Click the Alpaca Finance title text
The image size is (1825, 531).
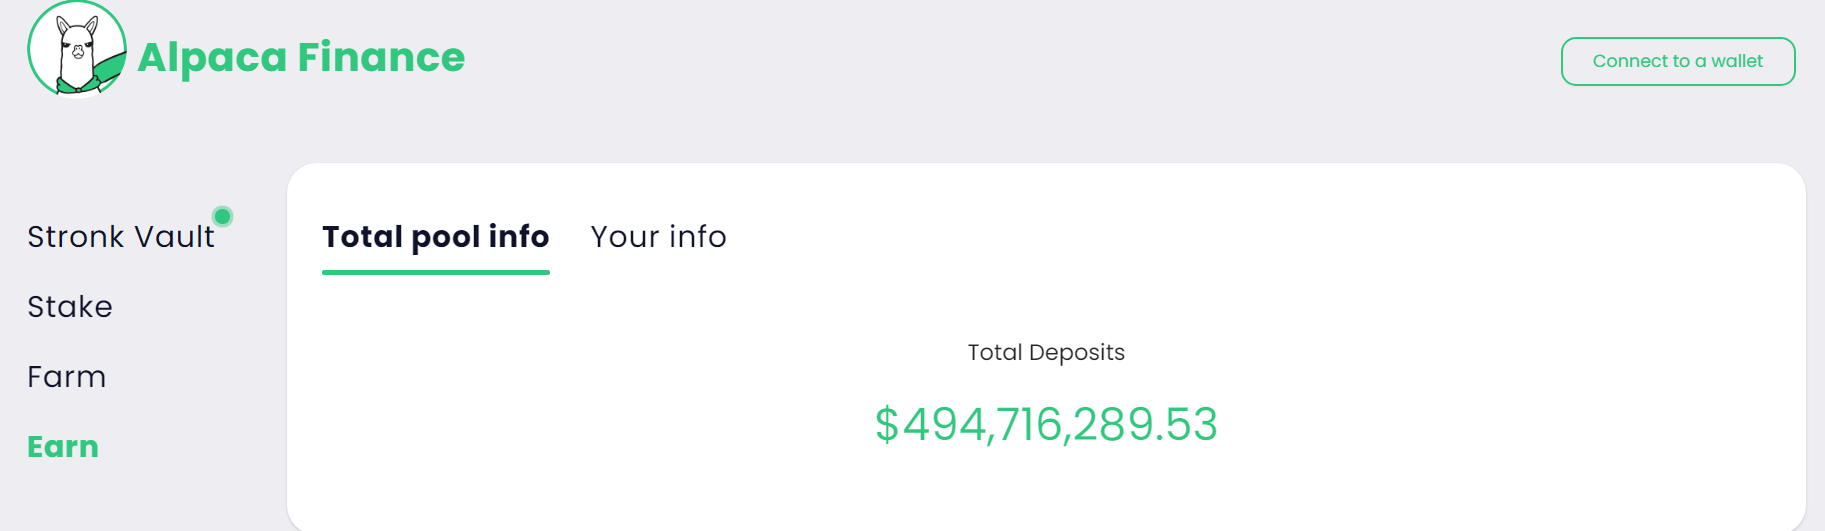[301, 58]
